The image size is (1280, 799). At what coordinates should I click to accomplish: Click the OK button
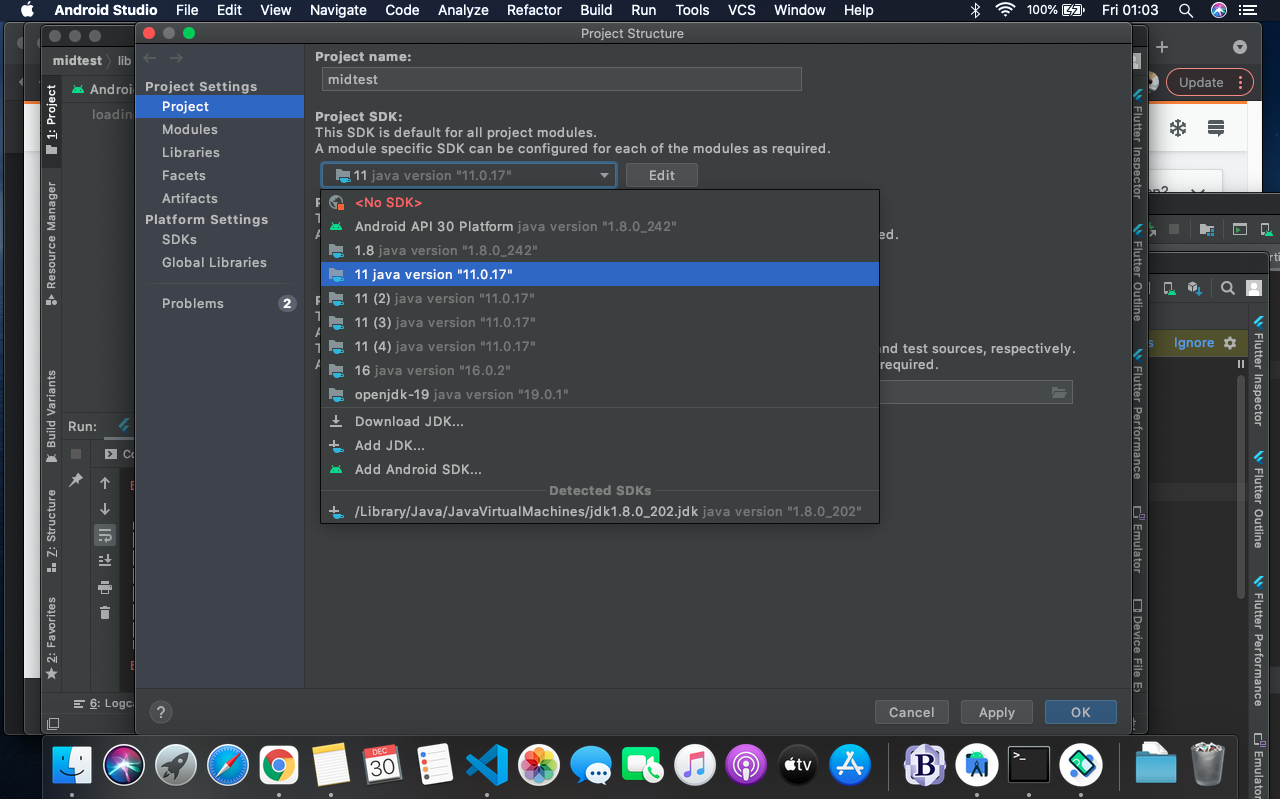[1080, 712]
